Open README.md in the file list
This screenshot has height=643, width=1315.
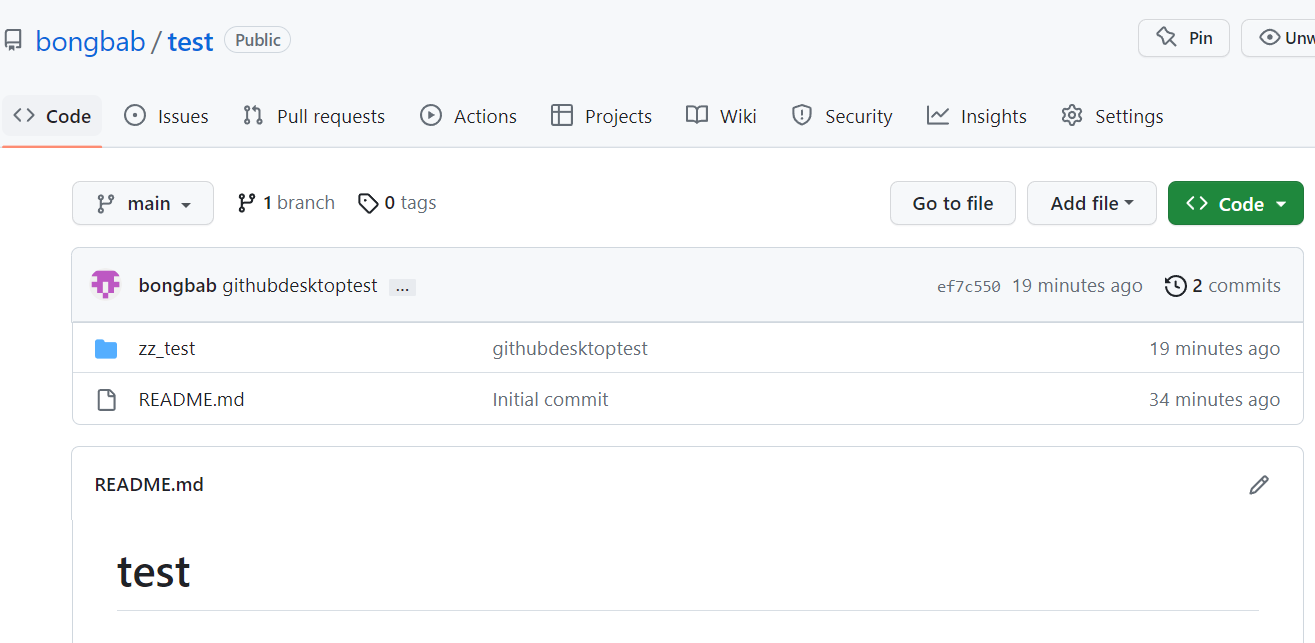coord(191,399)
